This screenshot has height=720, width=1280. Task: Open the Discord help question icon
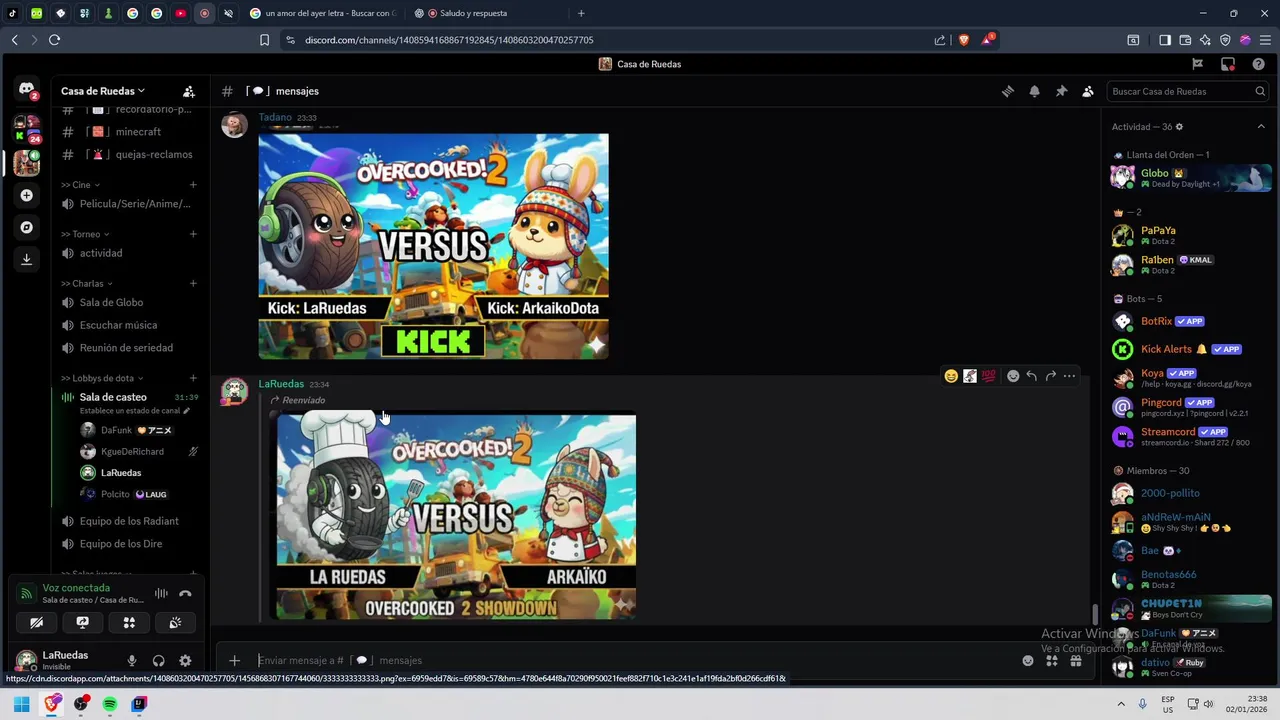(x=1258, y=64)
